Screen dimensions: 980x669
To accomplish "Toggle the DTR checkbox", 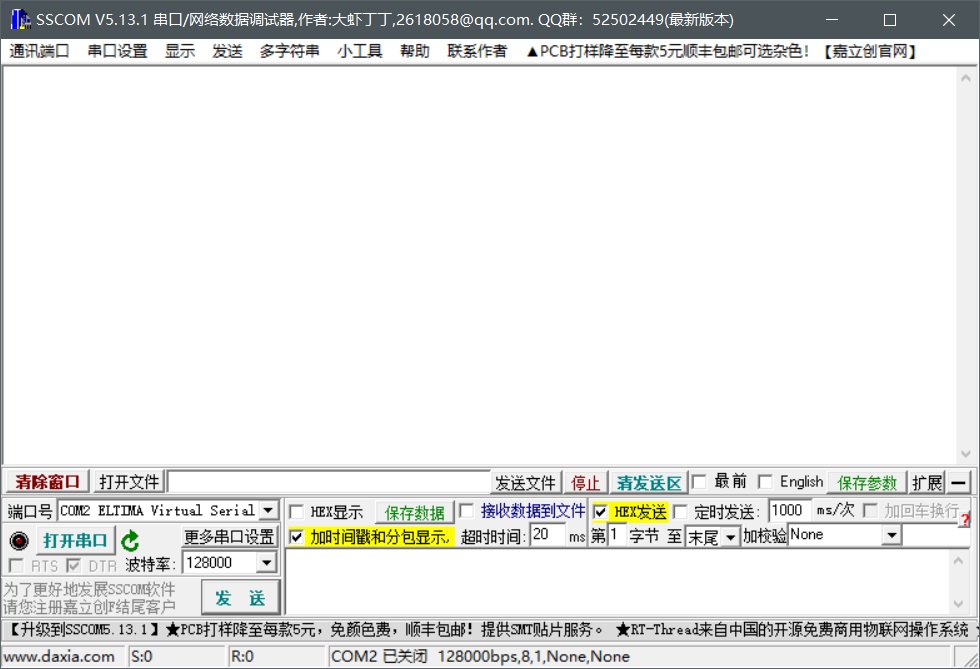I will click(x=75, y=565).
